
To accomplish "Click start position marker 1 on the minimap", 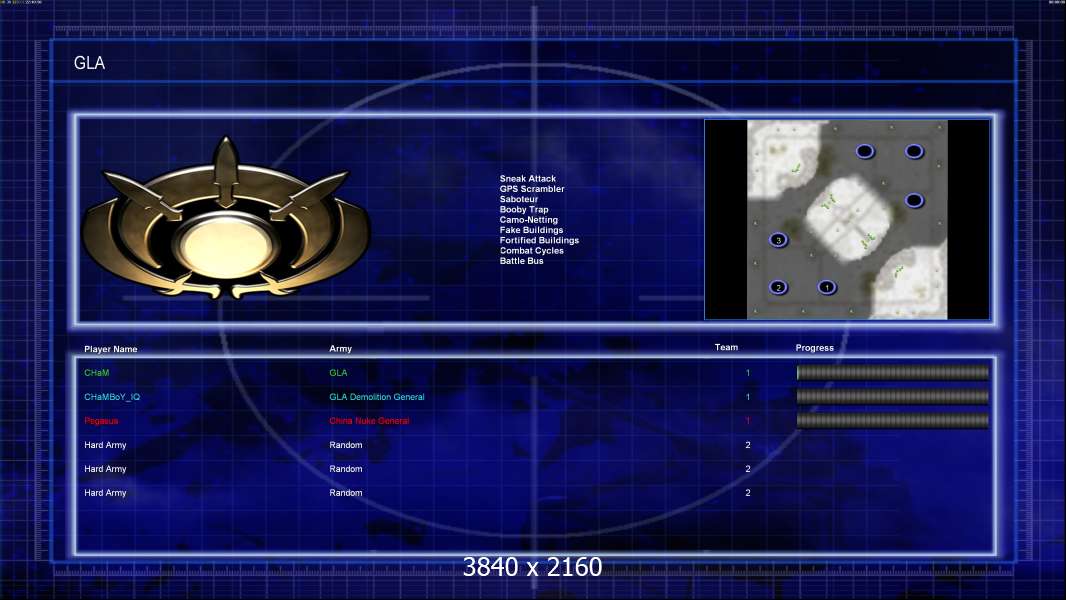I will coord(826,287).
